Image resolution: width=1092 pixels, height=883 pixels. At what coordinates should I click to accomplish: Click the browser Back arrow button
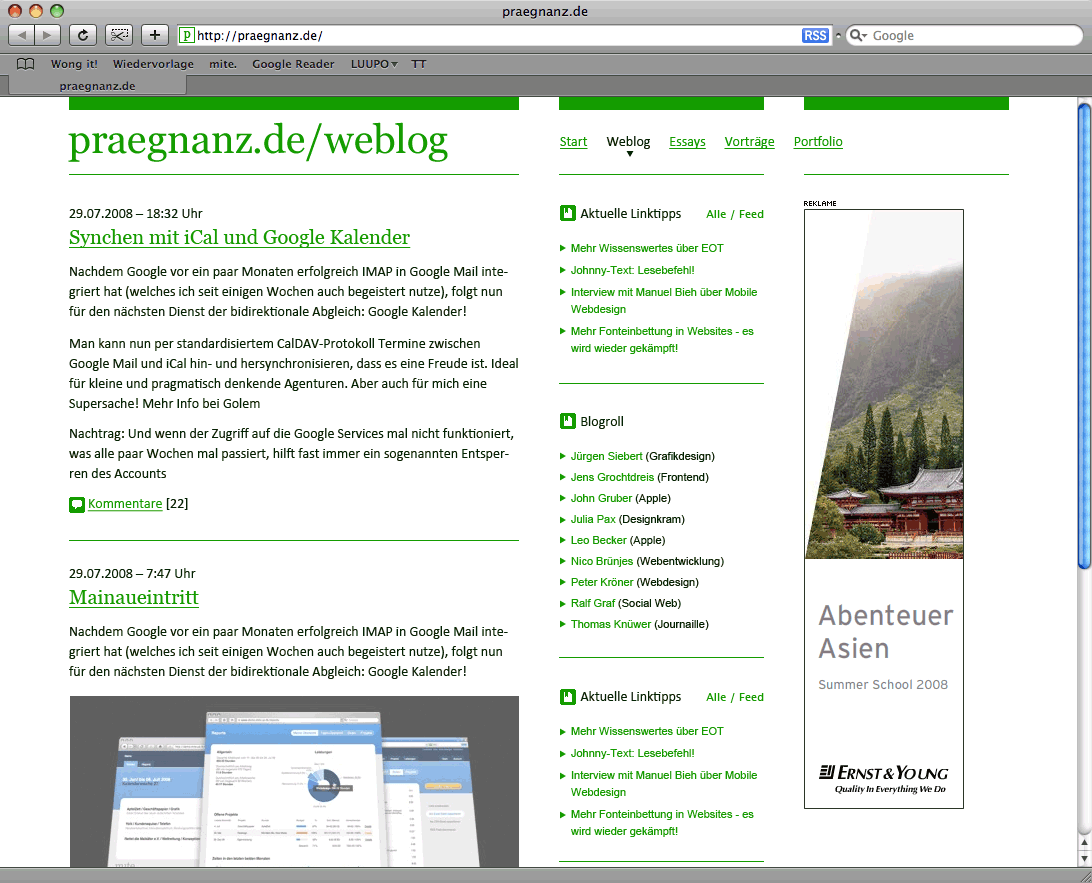click(22, 35)
